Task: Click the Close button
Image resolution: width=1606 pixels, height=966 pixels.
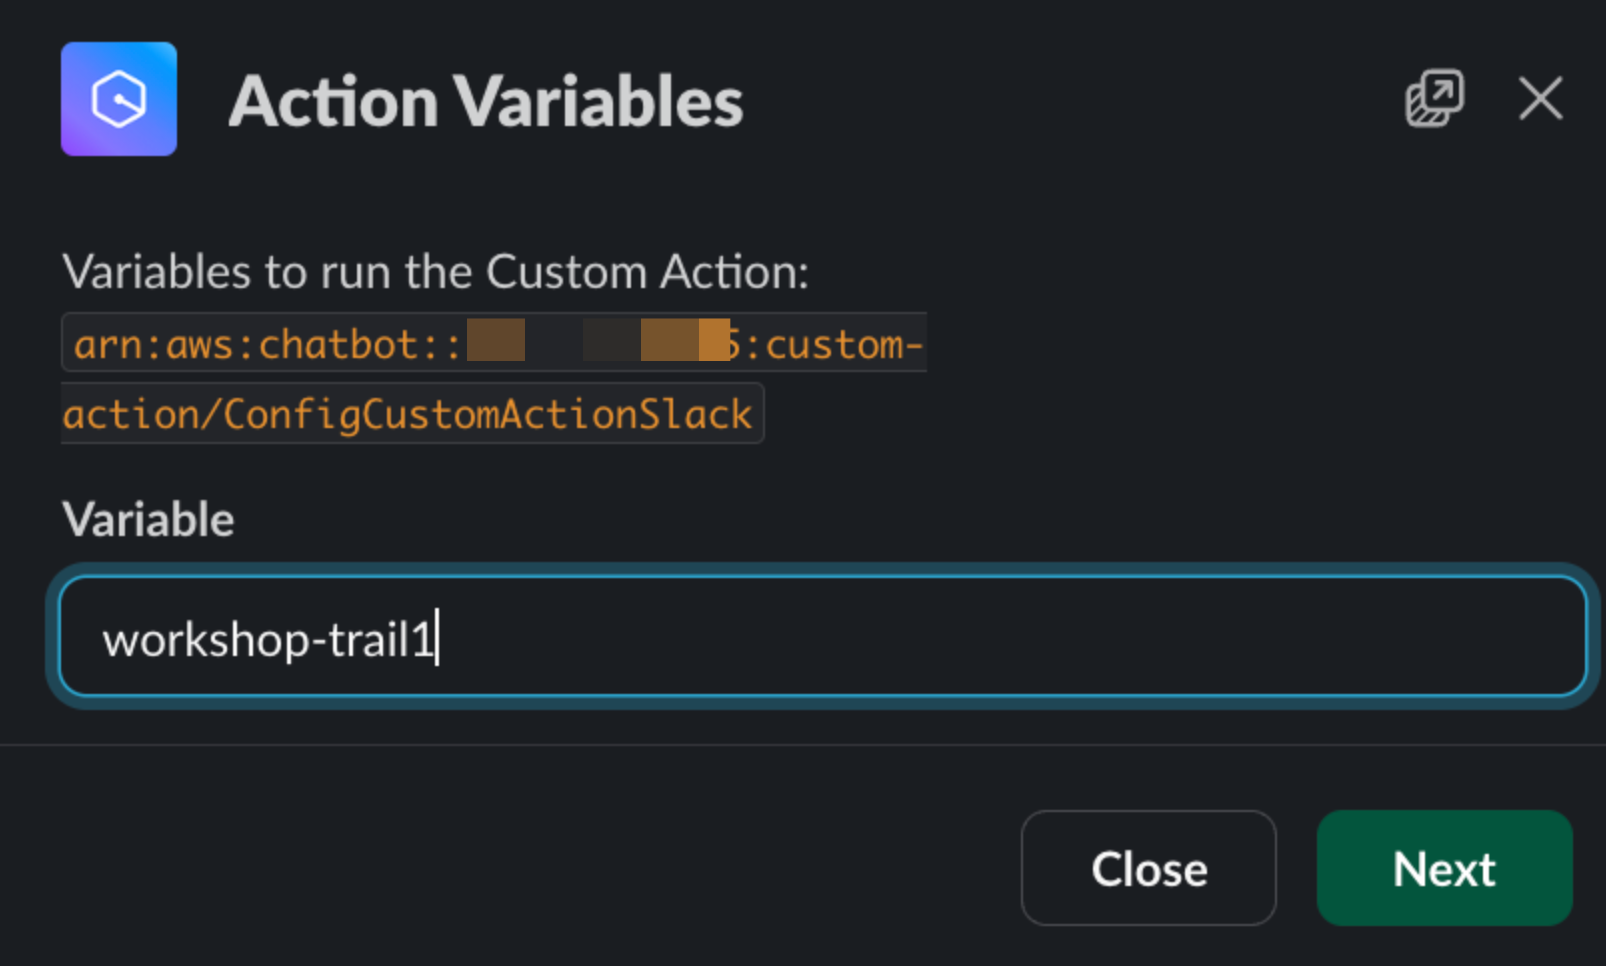Action: tap(1149, 868)
